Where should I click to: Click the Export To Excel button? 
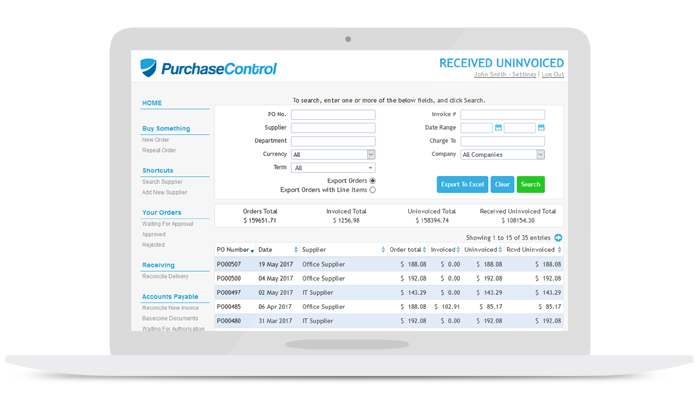tap(462, 184)
